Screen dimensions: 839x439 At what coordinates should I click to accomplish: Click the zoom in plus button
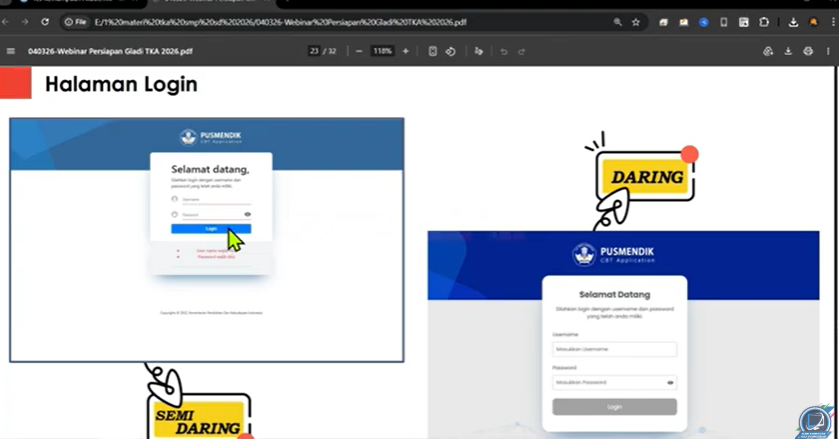(x=405, y=51)
